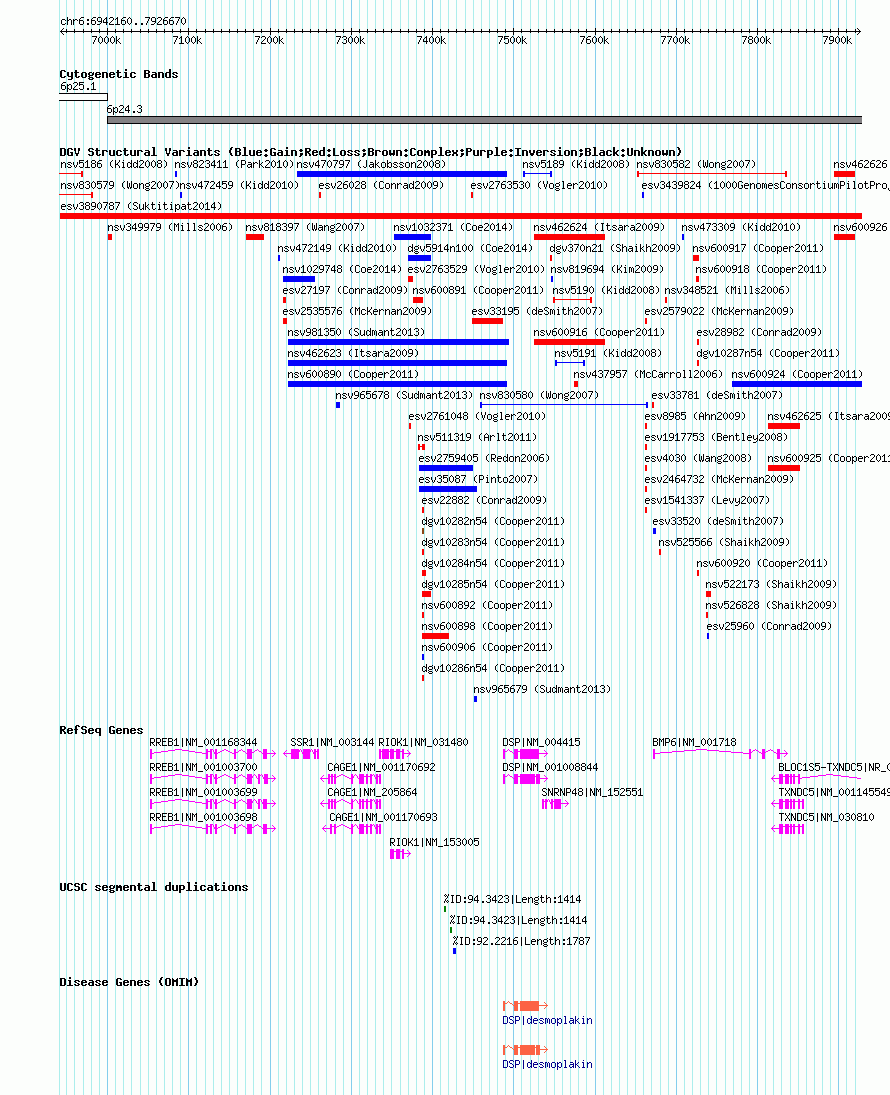Open variant nsv462624 (Itsara2009)
Image resolution: width=890 pixels, height=1095 pixels.
[599, 228]
